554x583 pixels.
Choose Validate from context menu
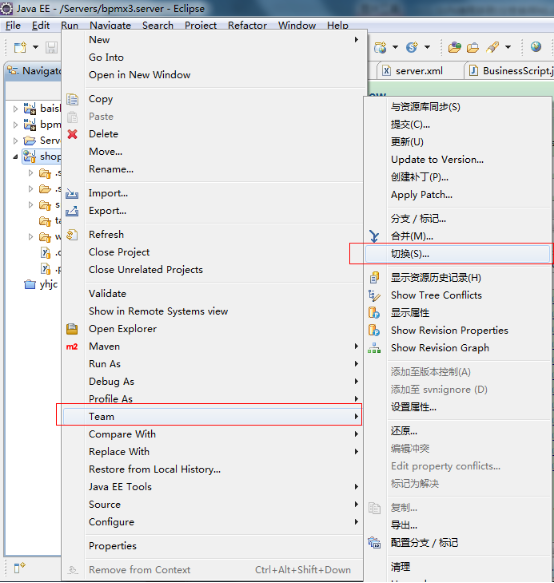point(107,294)
